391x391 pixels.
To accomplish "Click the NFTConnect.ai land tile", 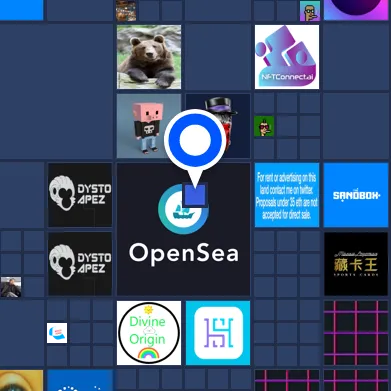I will [x=287, y=57].
